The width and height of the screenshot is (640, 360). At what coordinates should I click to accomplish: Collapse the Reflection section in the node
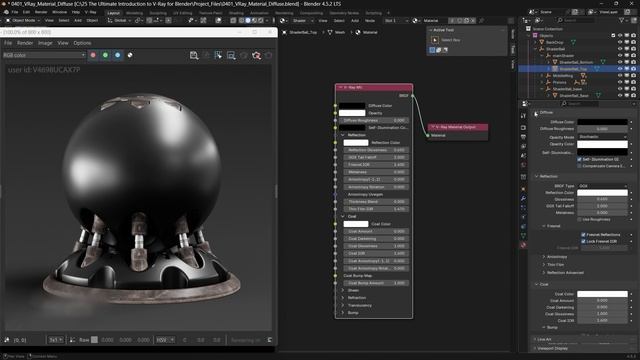click(343, 135)
